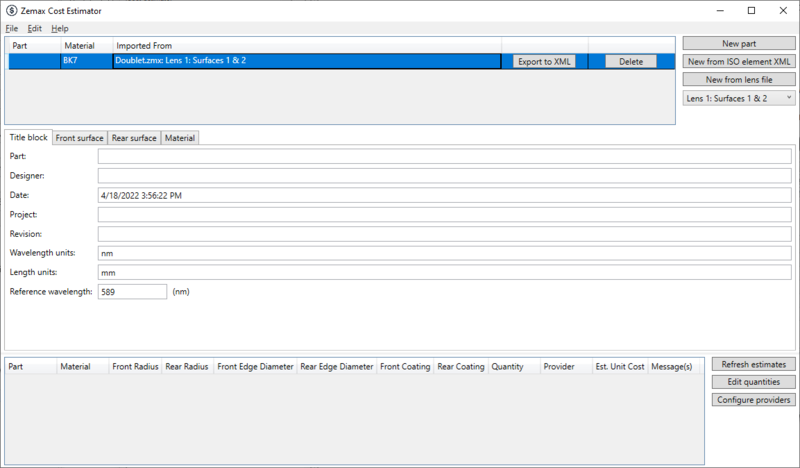Click the Reference wavelength field
Image resolution: width=800 pixels, height=468 pixels.
tap(132, 292)
